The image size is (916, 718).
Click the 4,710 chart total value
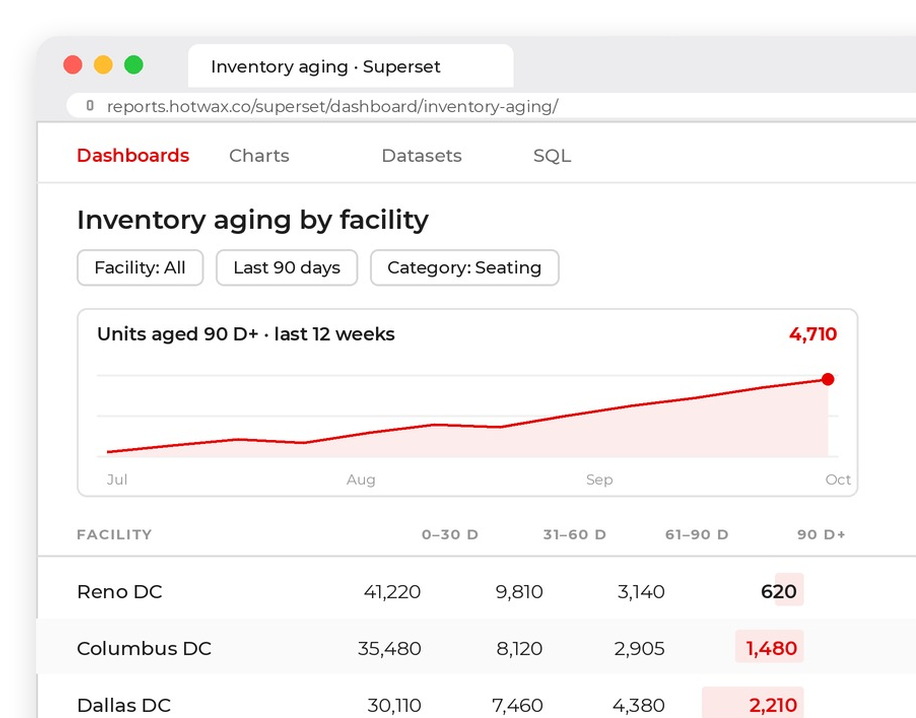(813, 334)
